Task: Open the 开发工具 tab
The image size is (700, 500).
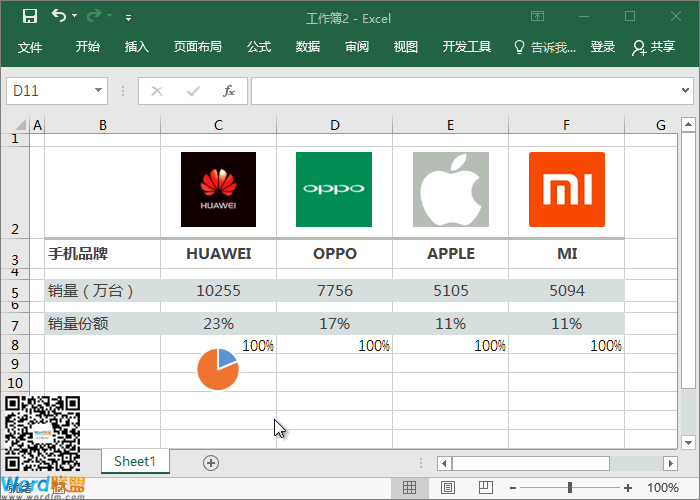Action: click(467, 46)
